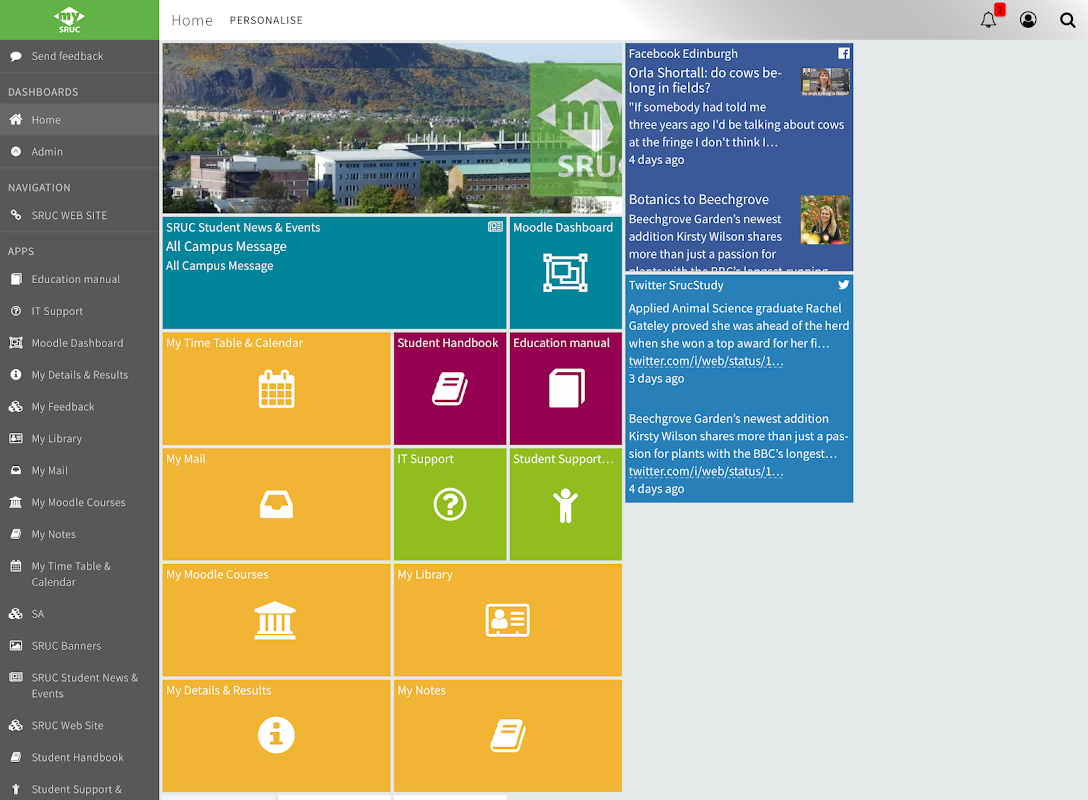Open Student Handbook in sidebar
The width and height of the screenshot is (1088, 800).
click(79, 757)
